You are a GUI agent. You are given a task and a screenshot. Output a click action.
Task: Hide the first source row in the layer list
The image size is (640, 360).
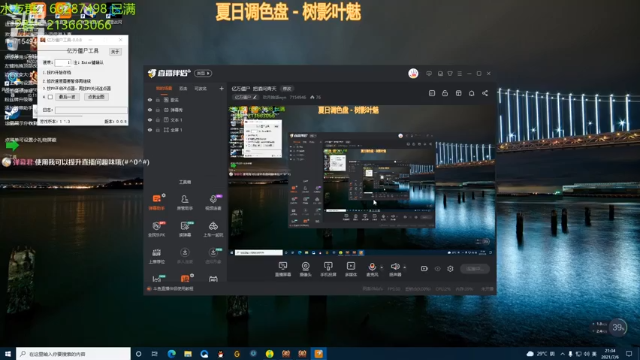[x=150, y=100]
